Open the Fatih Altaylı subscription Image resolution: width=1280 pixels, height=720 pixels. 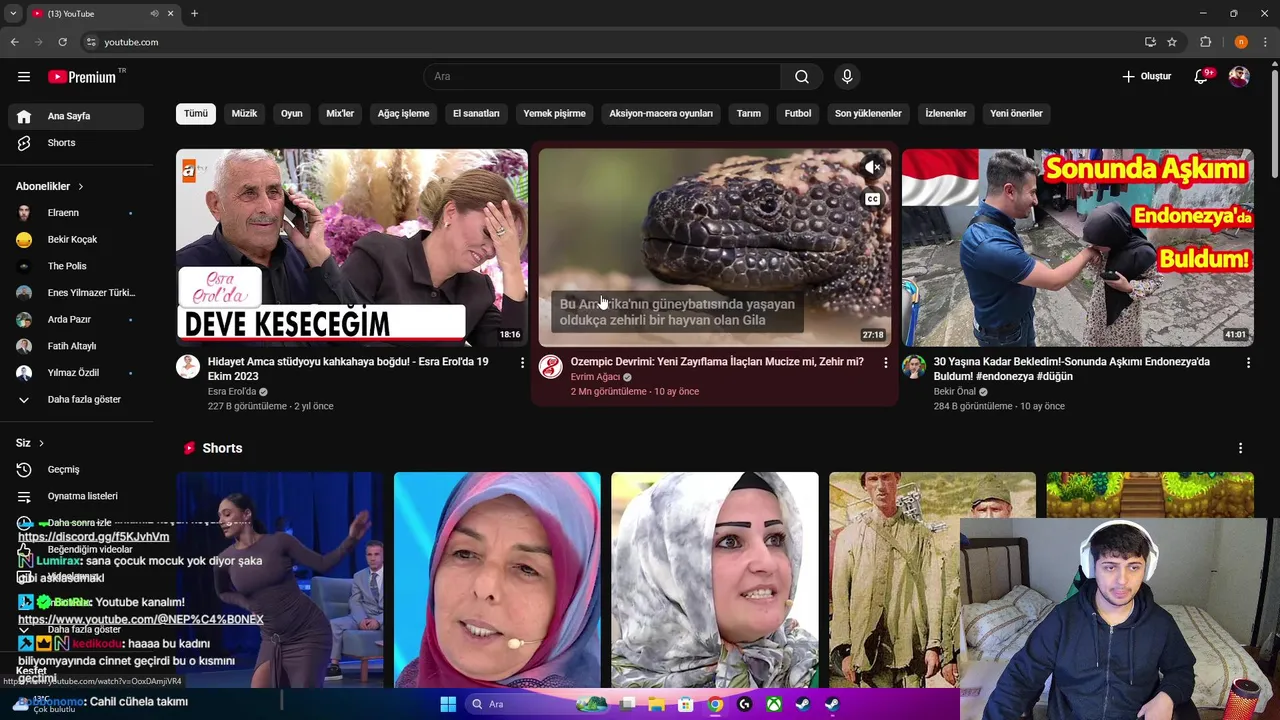point(76,346)
